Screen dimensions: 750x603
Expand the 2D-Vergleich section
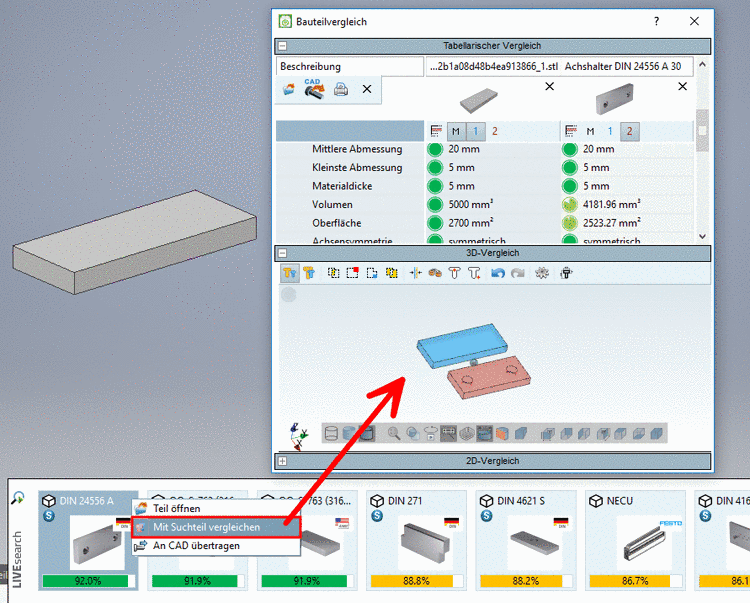point(283,461)
